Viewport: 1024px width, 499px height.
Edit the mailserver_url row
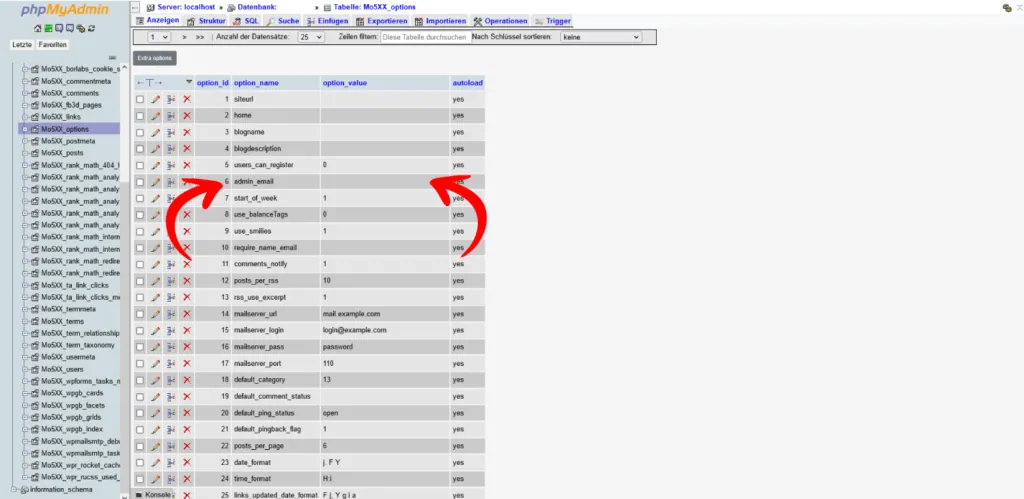[155, 314]
